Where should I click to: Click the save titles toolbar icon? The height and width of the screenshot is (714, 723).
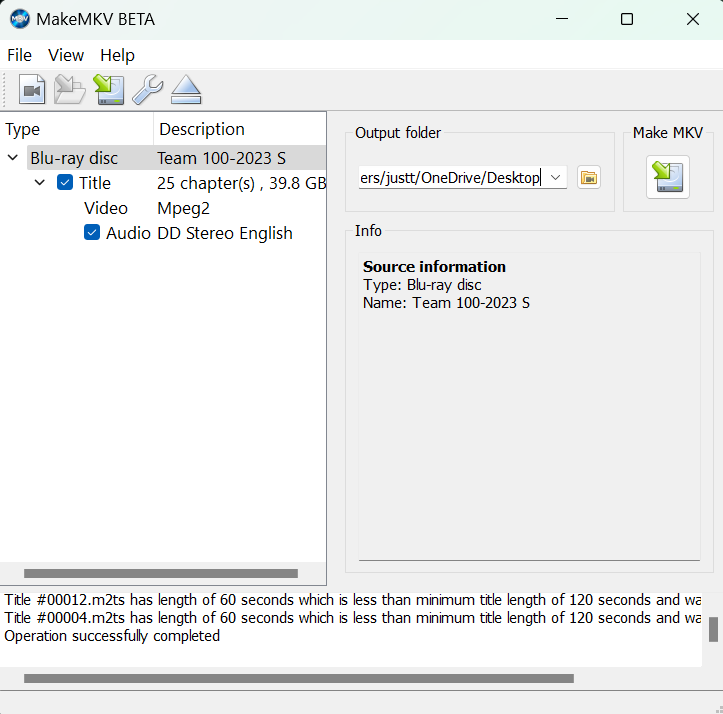point(109,89)
